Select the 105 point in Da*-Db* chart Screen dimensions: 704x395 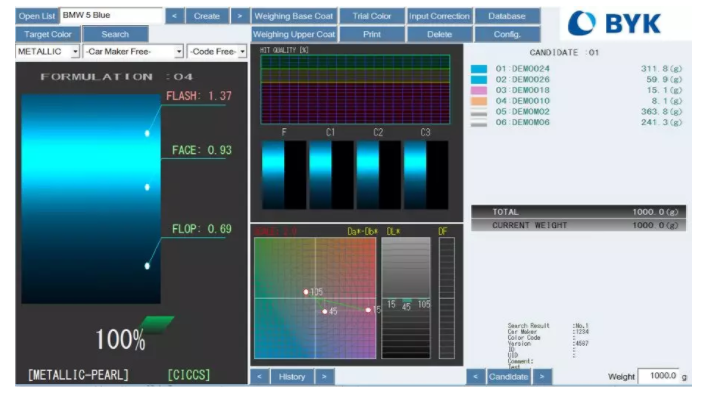(306, 292)
